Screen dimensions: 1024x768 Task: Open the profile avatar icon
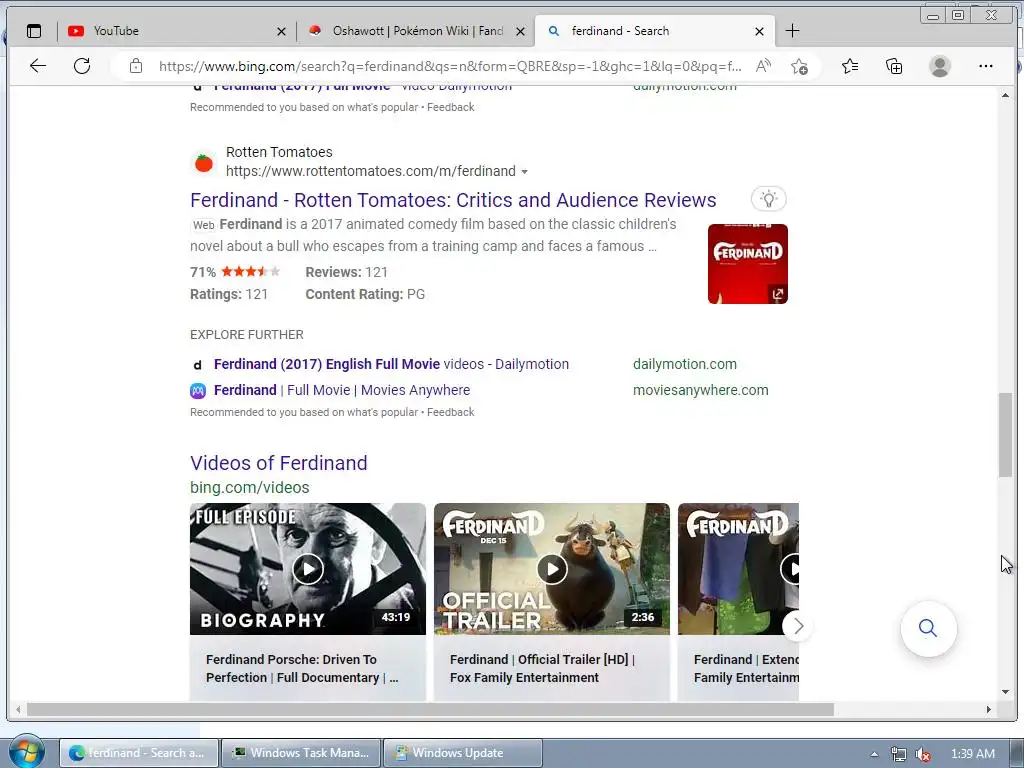(x=940, y=66)
